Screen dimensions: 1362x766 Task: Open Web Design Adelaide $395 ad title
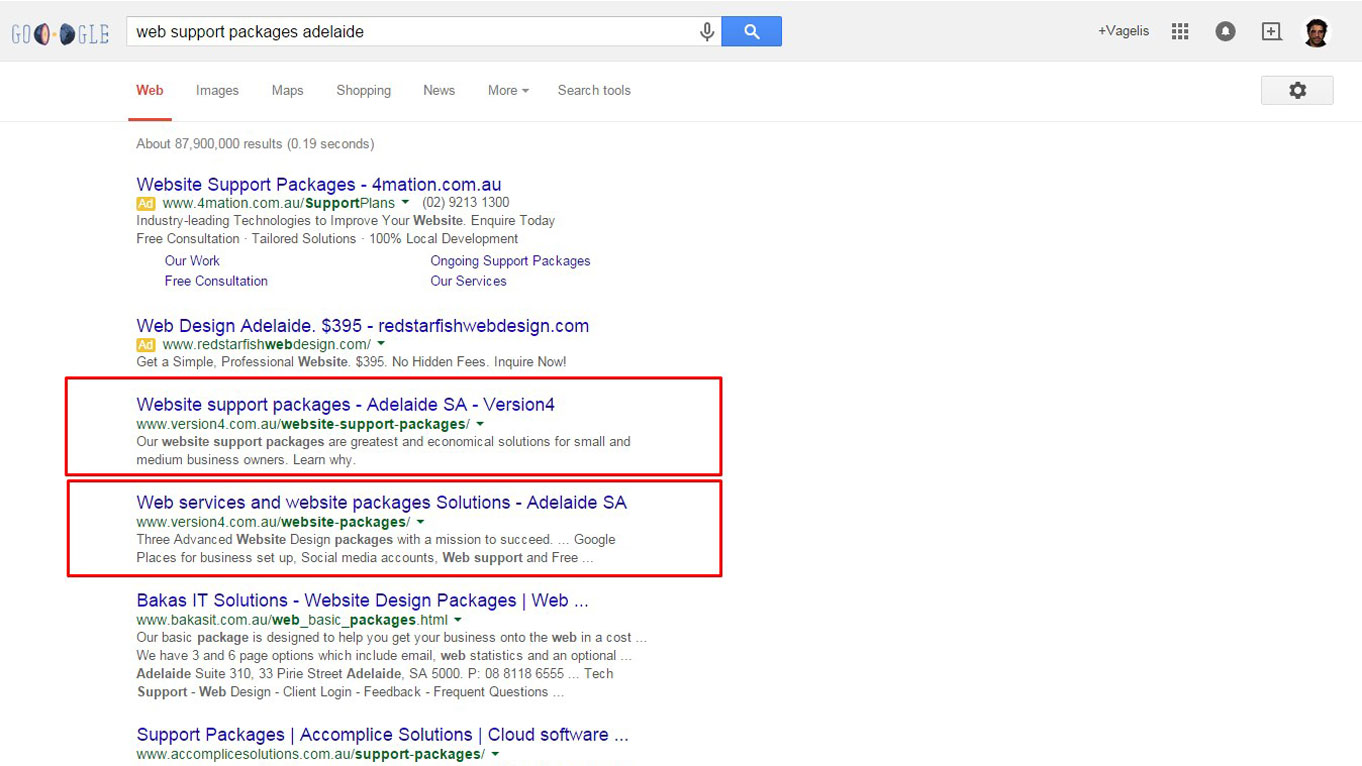click(362, 326)
